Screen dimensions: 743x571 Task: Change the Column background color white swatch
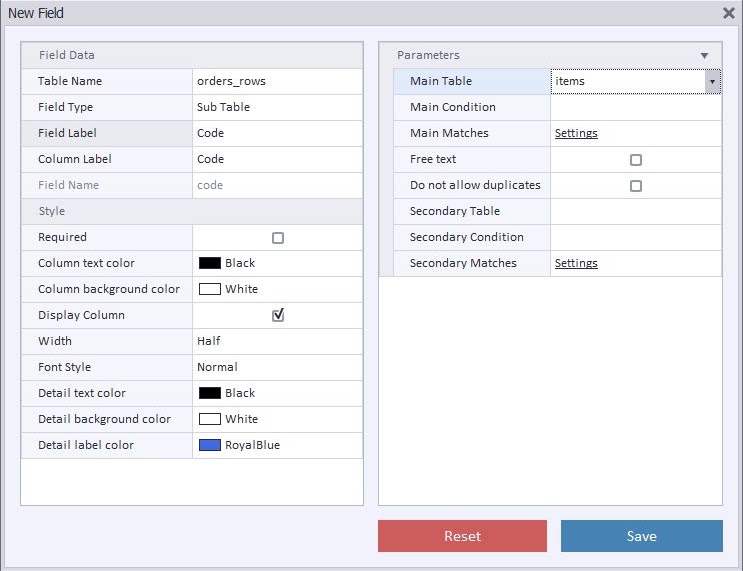pyautogui.click(x=209, y=289)
